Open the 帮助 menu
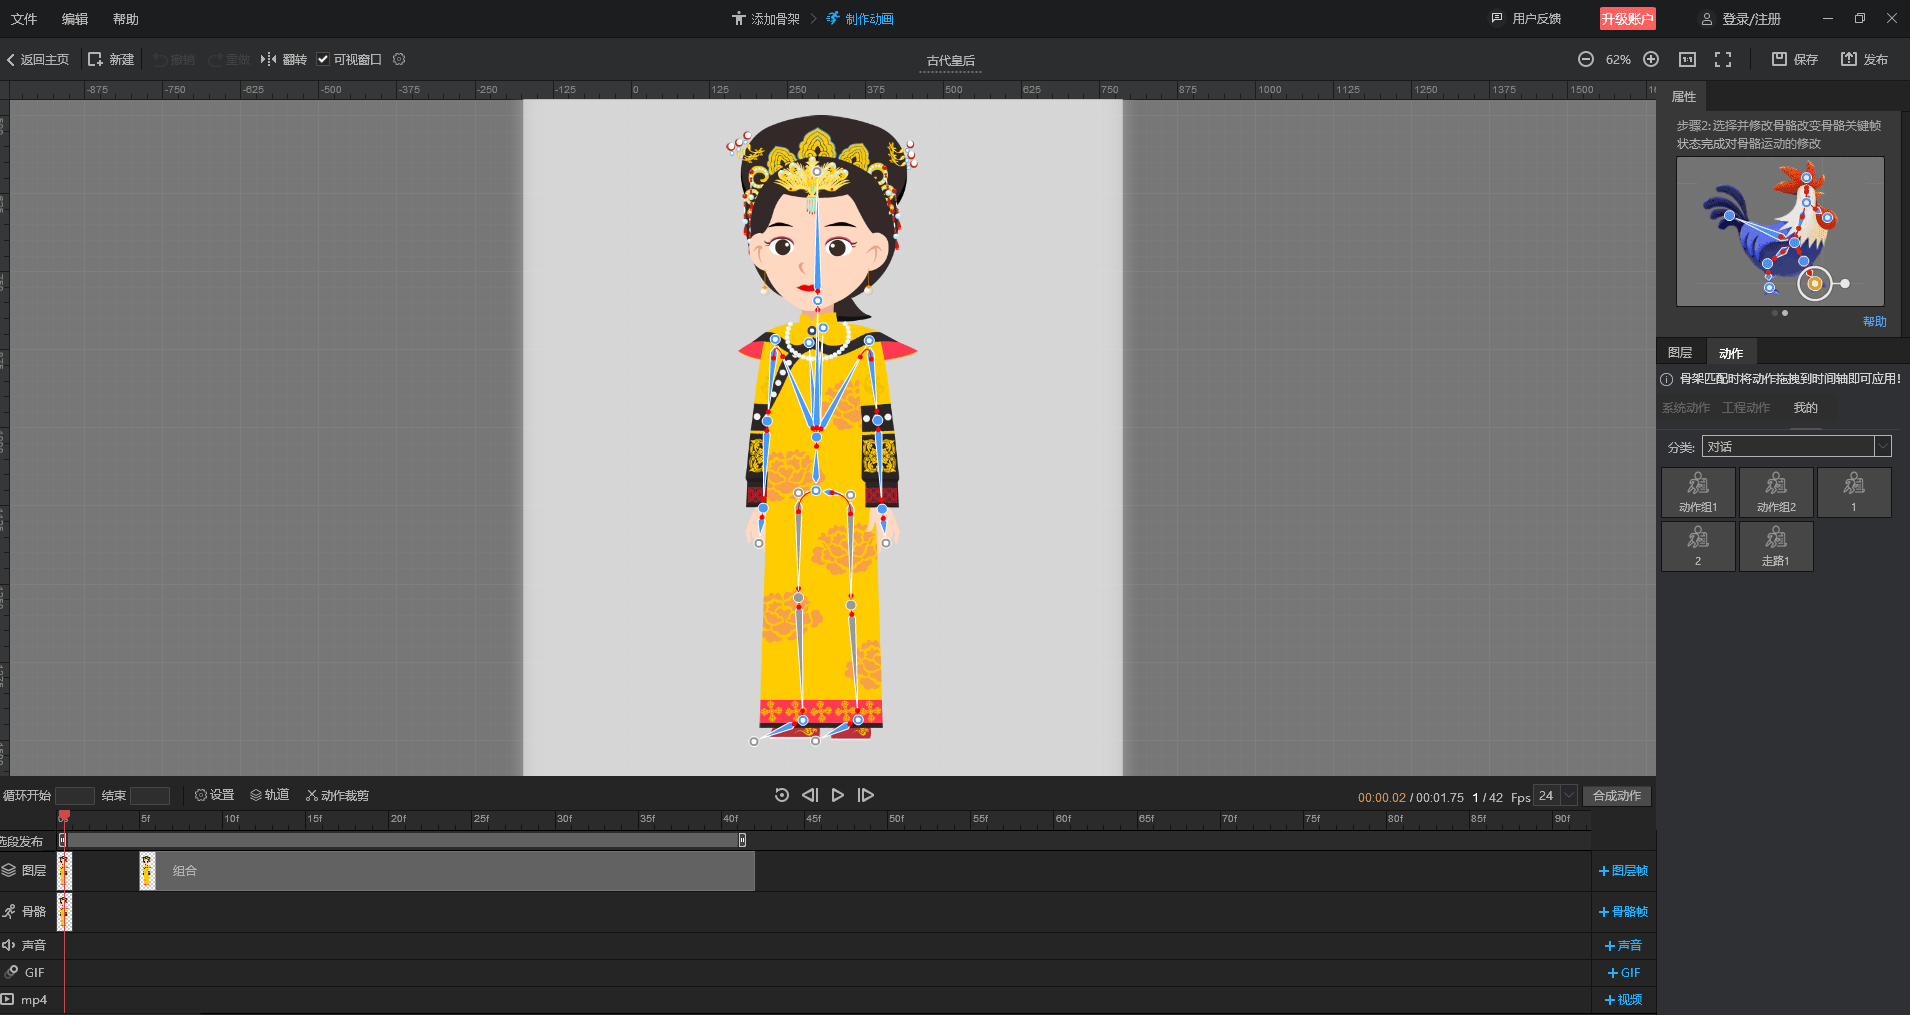The image size is (1910, 1015). pos(126,19)
